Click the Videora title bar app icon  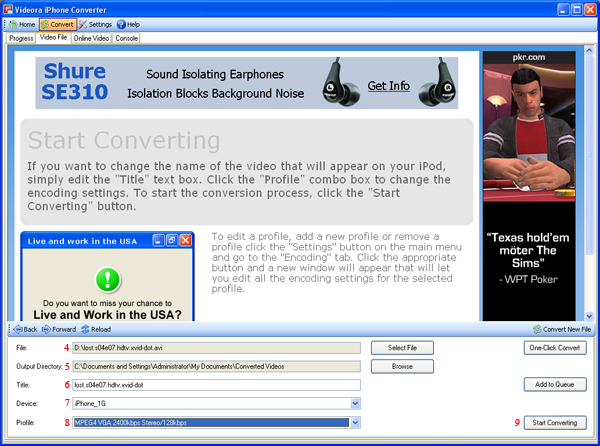tap(8, 9)
